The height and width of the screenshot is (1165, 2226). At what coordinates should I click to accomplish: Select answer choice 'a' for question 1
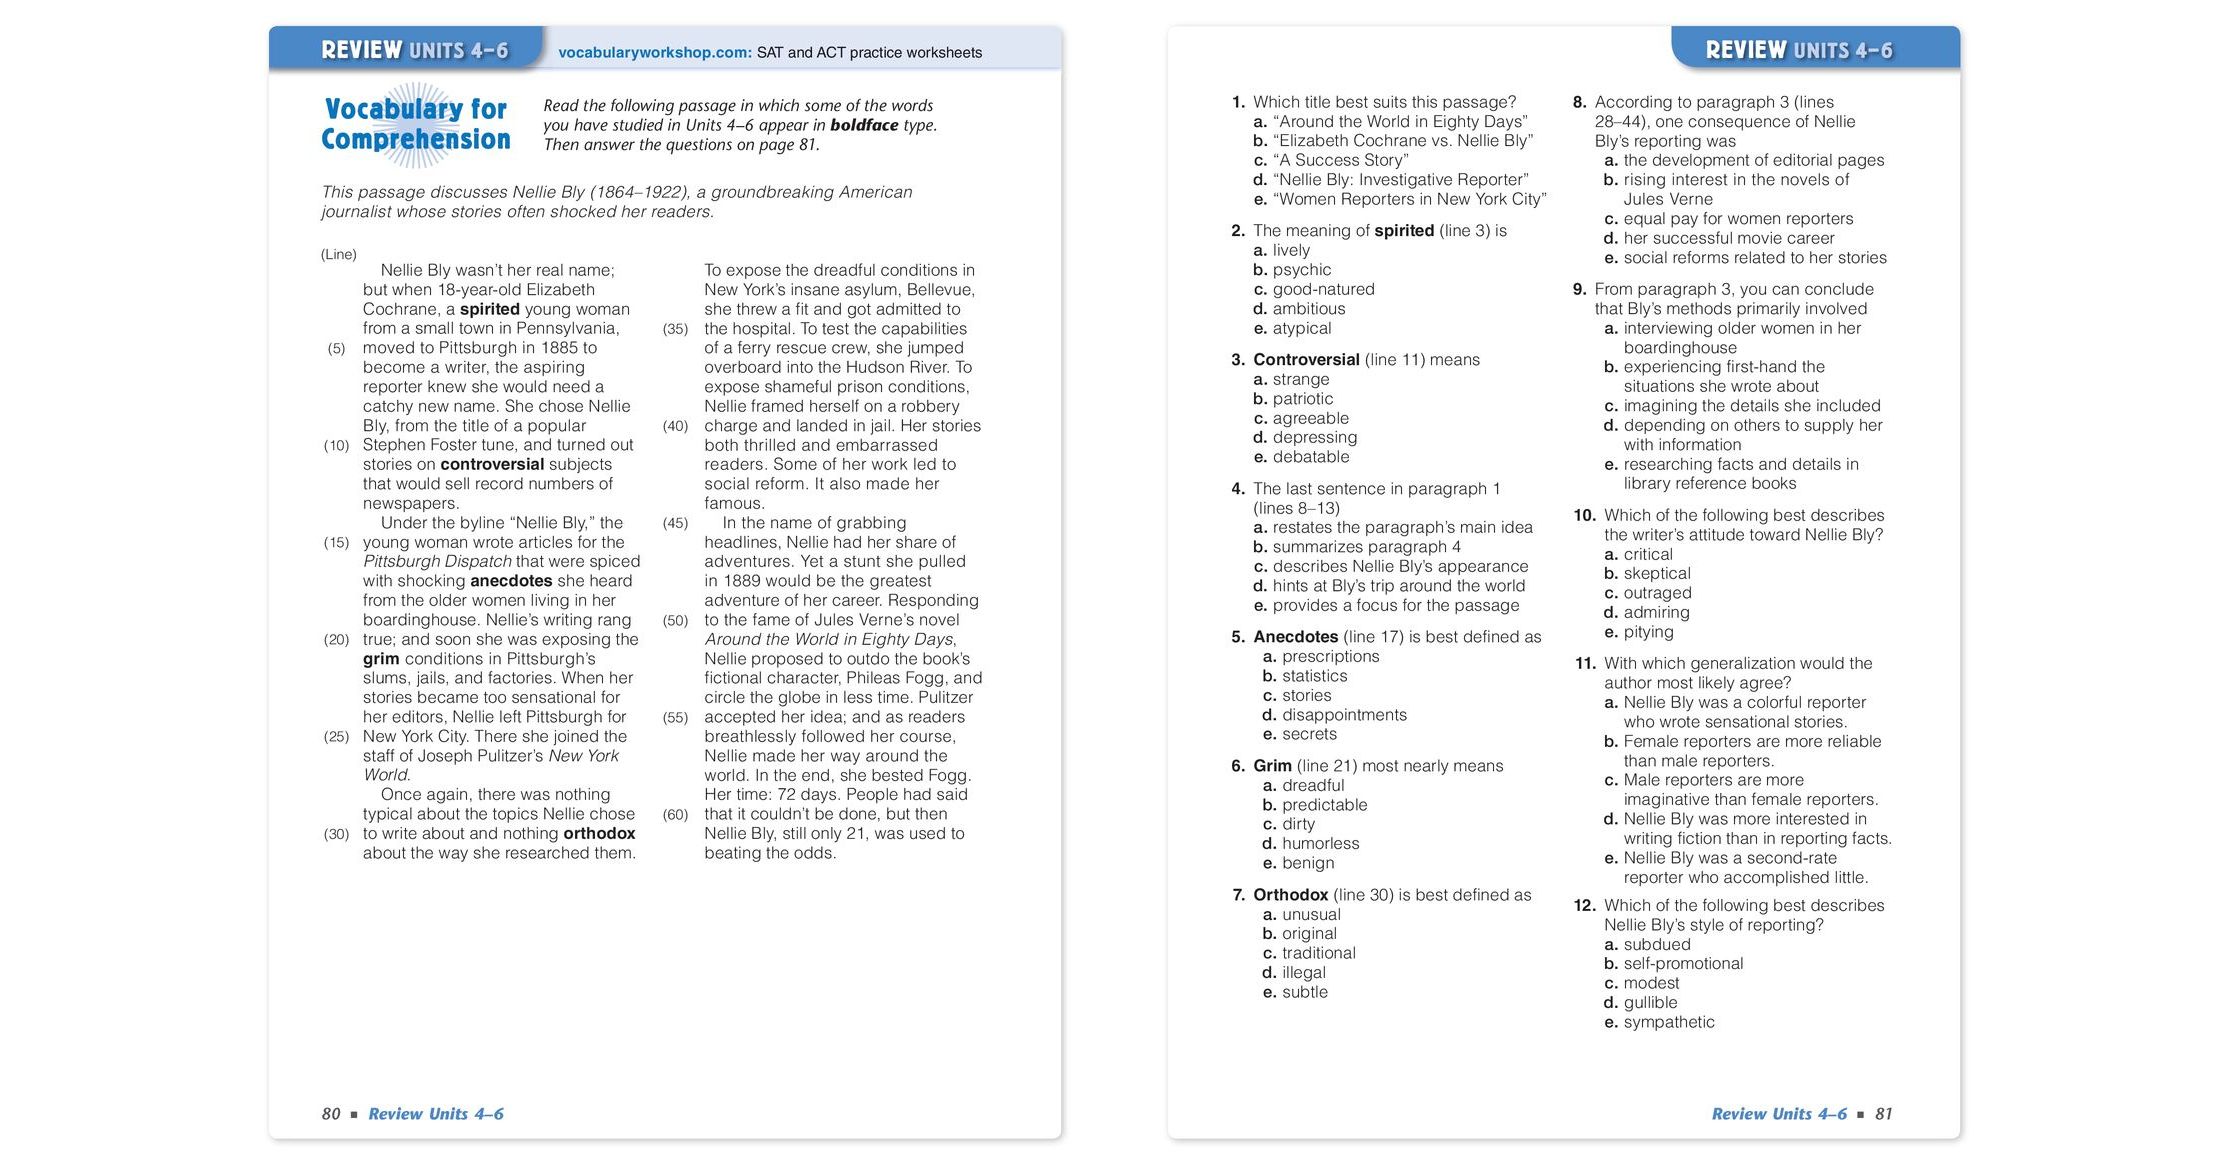[1260, 128]
